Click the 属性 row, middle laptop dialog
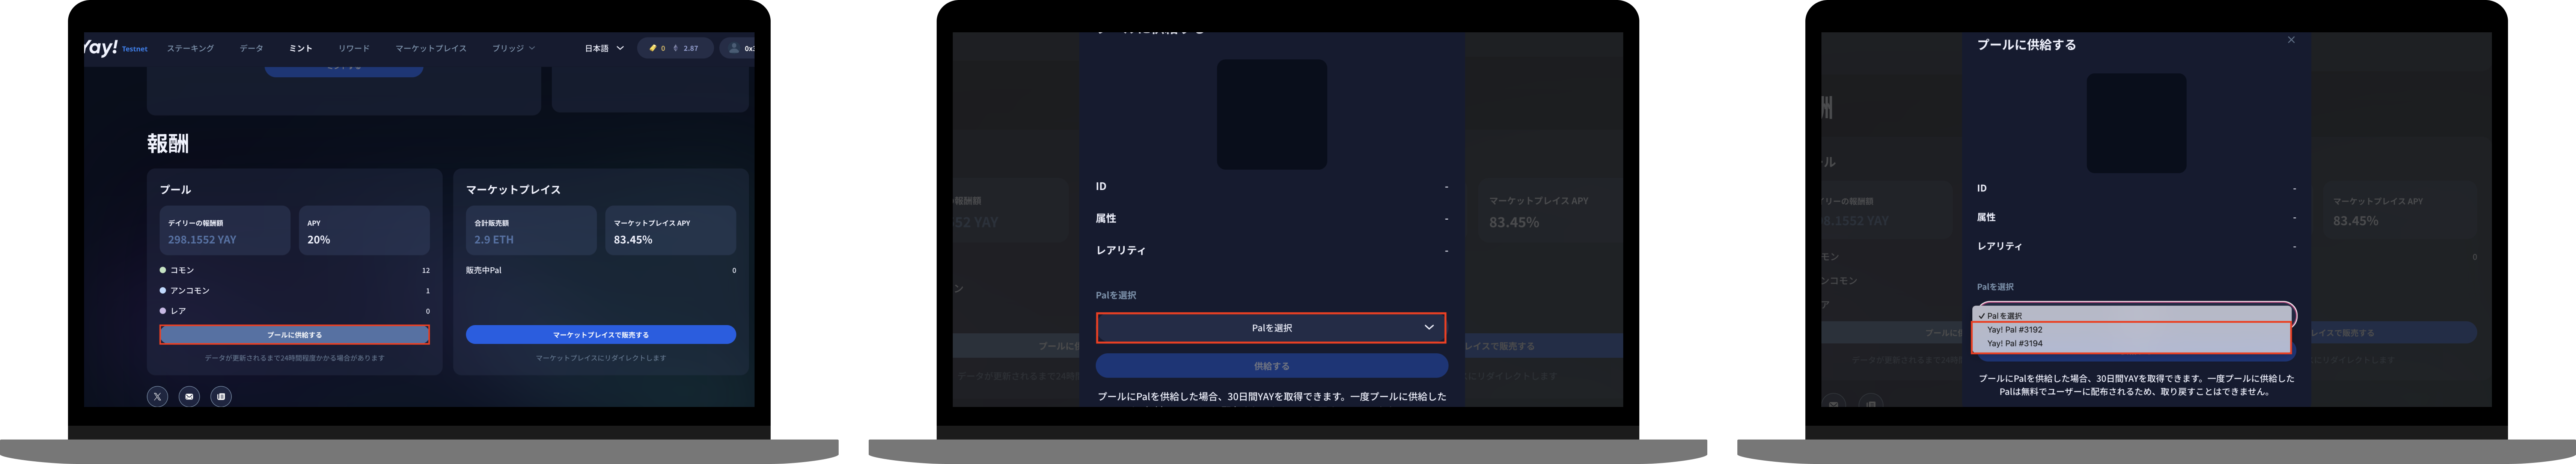 point(1271,218)
